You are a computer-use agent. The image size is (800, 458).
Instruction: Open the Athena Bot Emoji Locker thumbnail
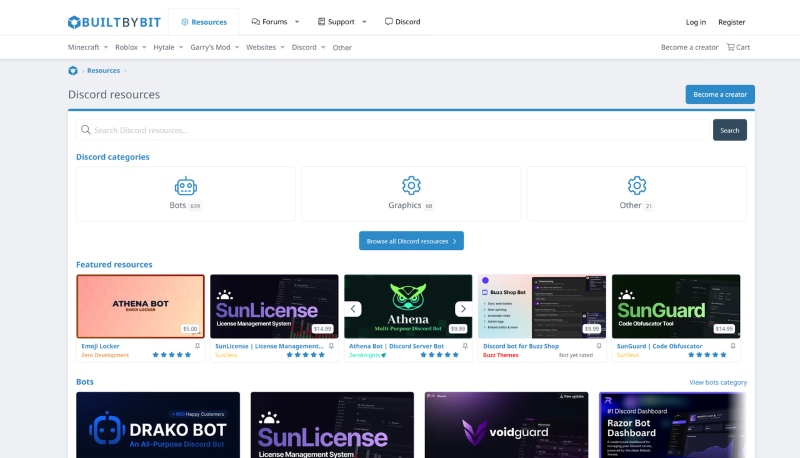click(140, 307)
